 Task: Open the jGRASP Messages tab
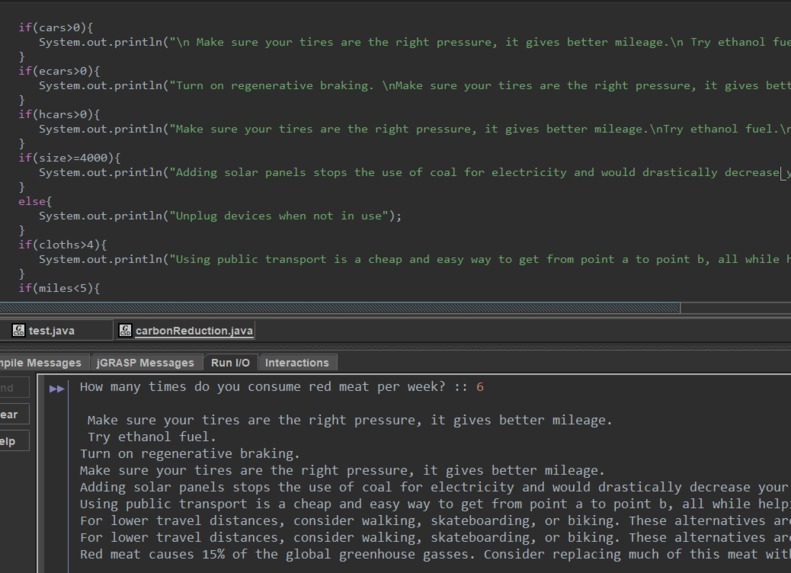[x=145, y=363]
